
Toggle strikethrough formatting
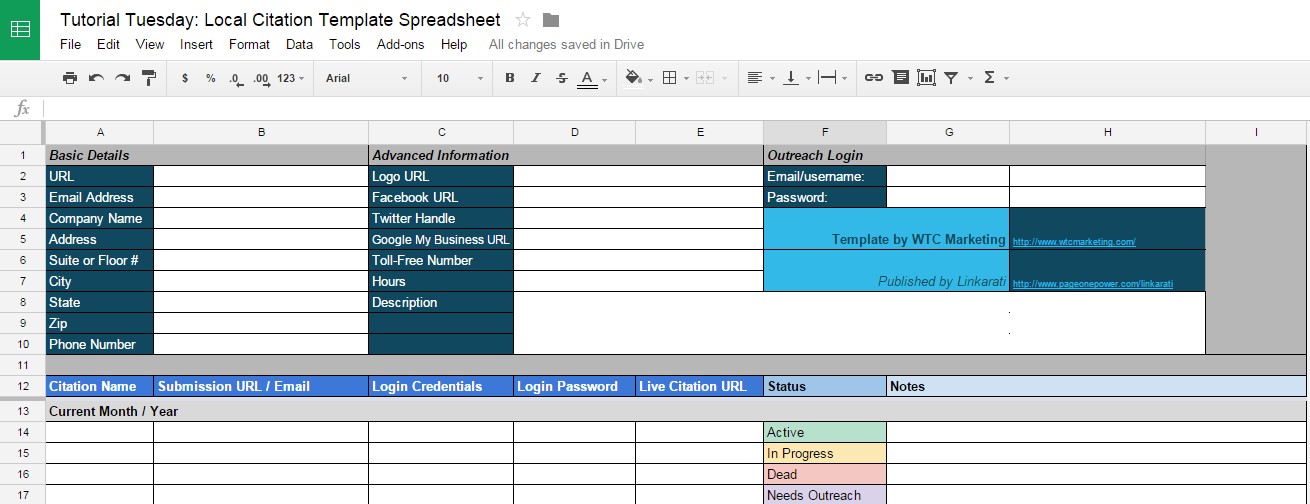[561, 78]
